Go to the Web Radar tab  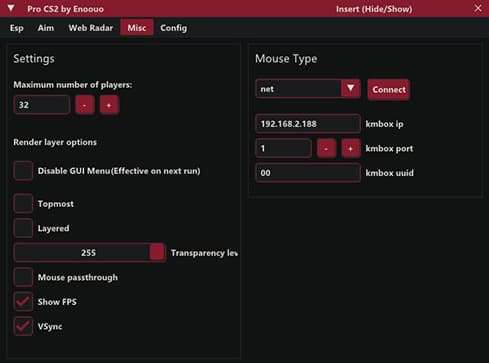[x=91, y=28]
